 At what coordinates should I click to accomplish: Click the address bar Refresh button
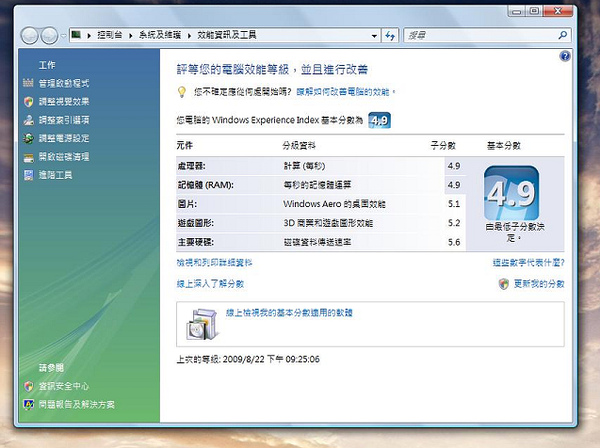tap(390, 36)
